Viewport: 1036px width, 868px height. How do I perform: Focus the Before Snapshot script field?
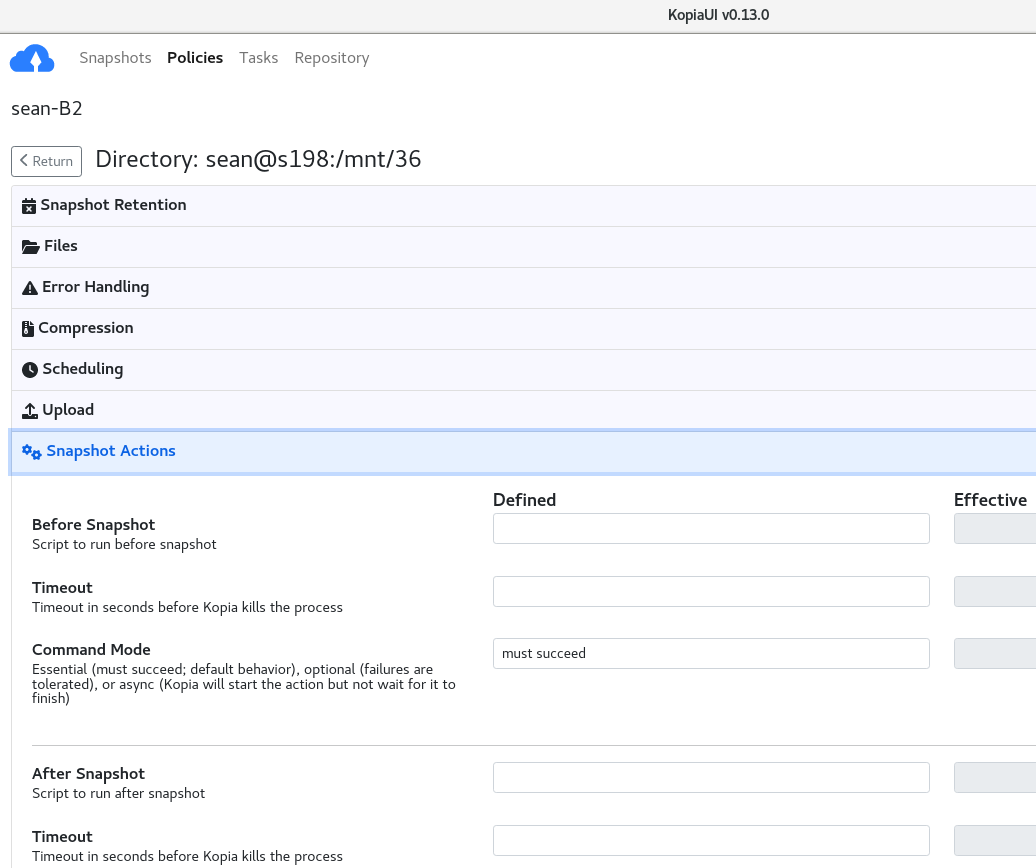click(x=711, y=528)
